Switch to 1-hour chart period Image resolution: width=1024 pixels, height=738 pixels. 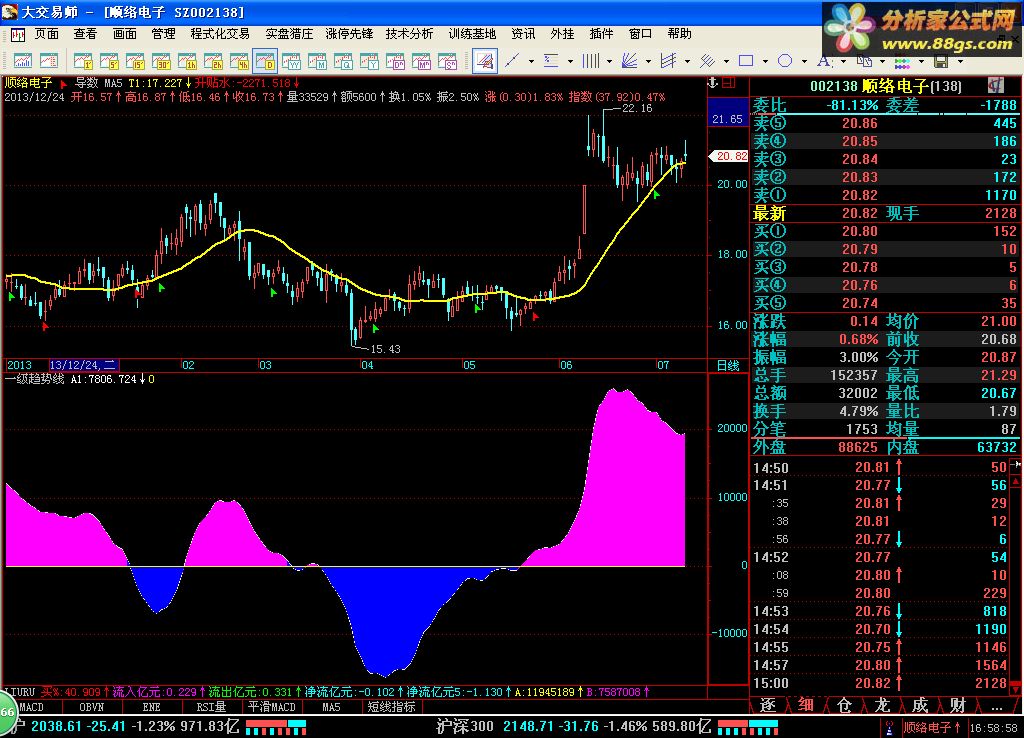coord(187,61)
